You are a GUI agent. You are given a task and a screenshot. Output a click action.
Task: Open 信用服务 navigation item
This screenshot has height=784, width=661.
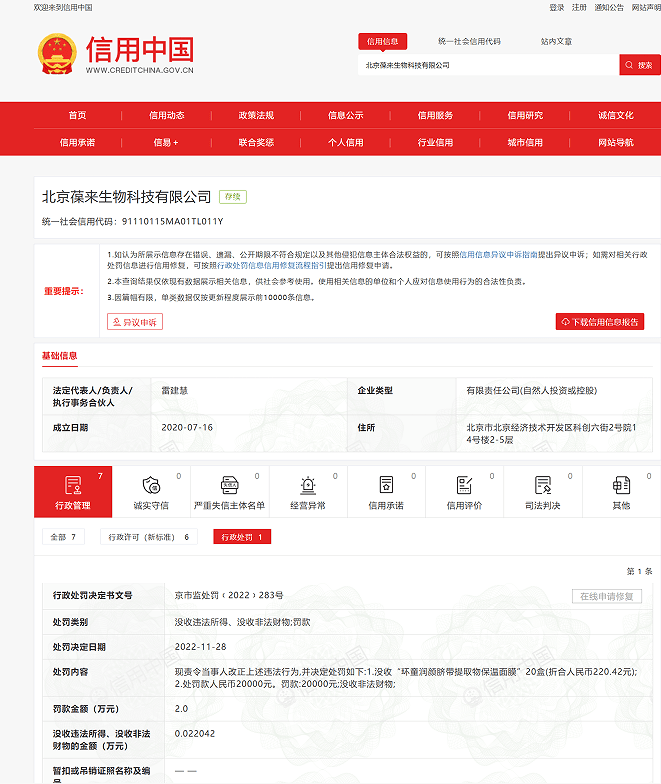pos(435,116)
